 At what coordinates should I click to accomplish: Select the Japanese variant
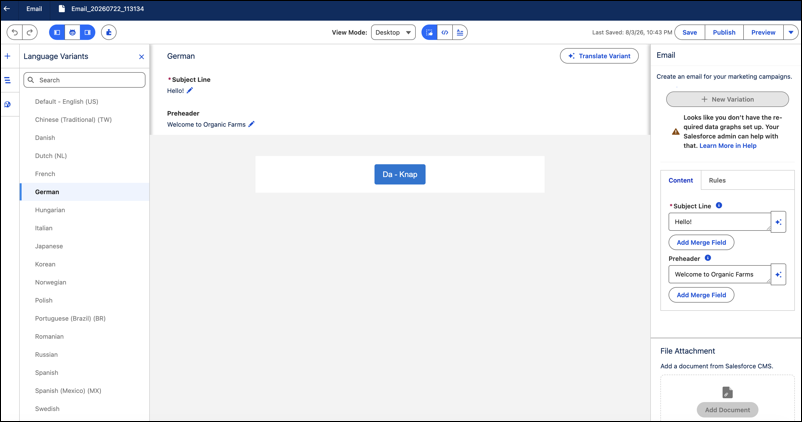84,246
